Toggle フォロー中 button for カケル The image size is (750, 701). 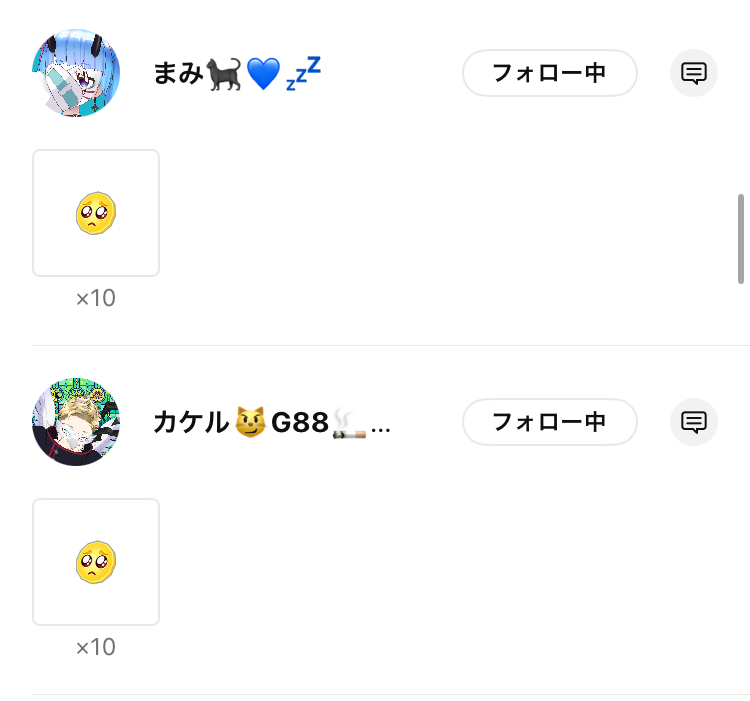pos(550,422)
